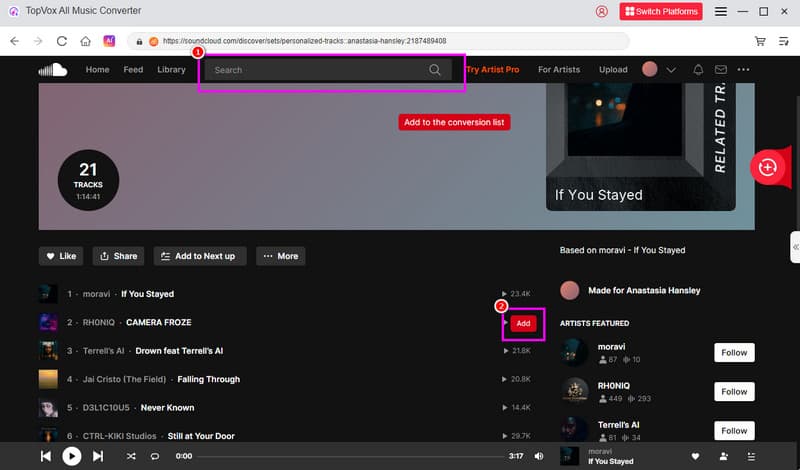Like the playing track with heart icon

(695, 456)
